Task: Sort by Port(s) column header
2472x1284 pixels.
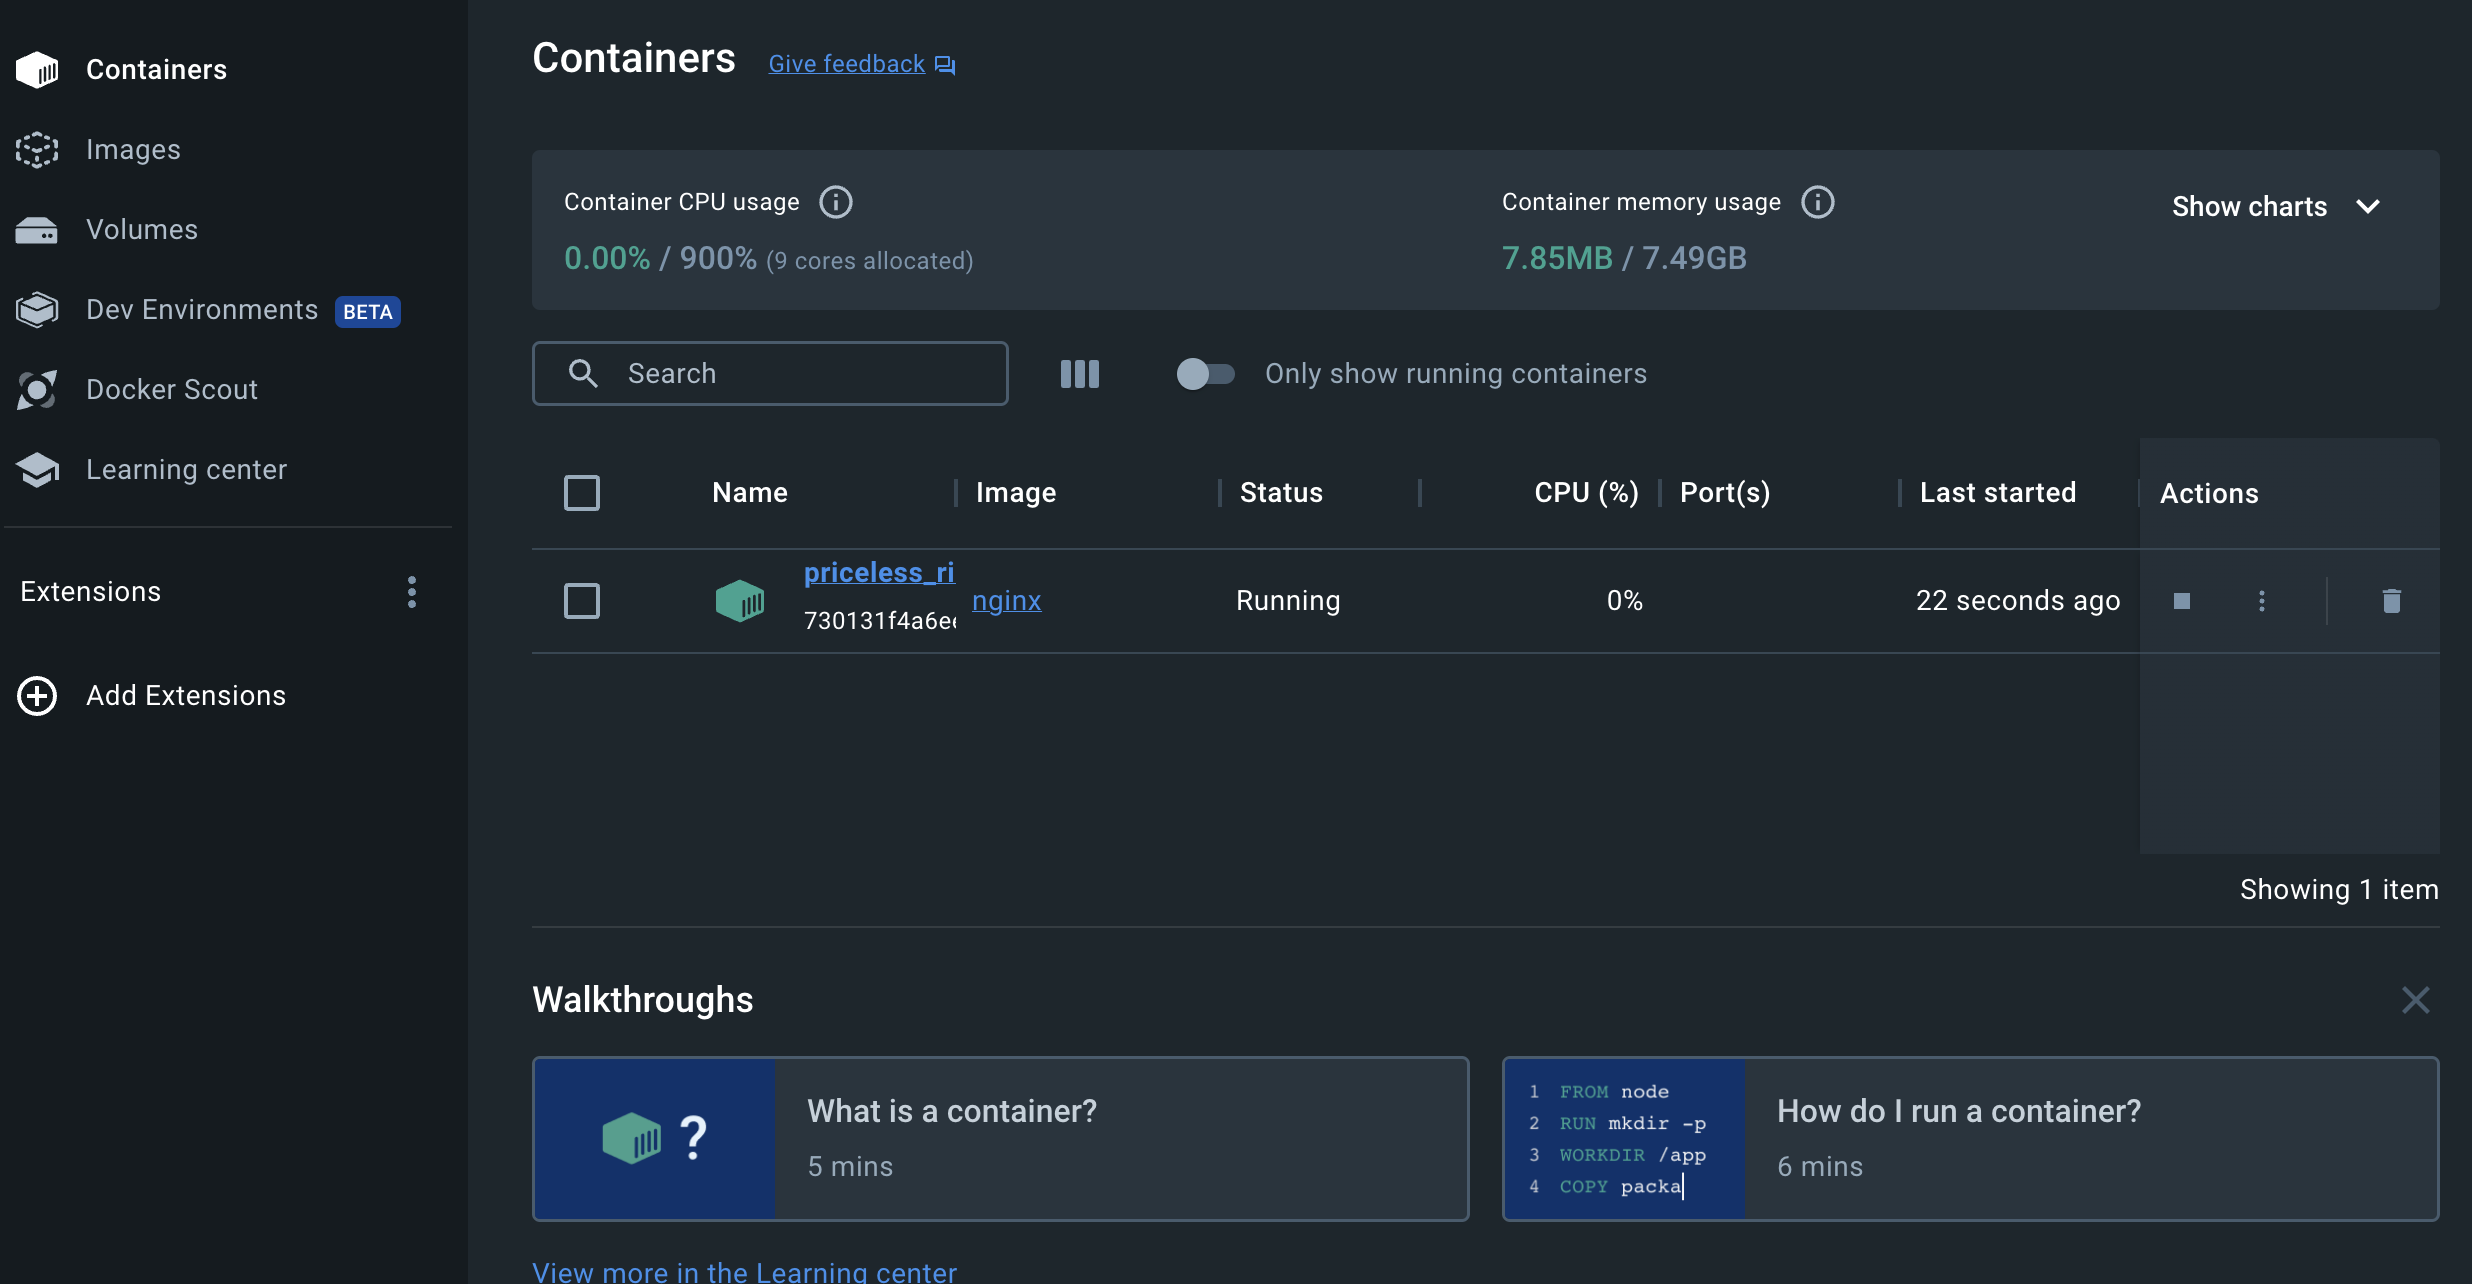Action: [x=1726, y=493]
